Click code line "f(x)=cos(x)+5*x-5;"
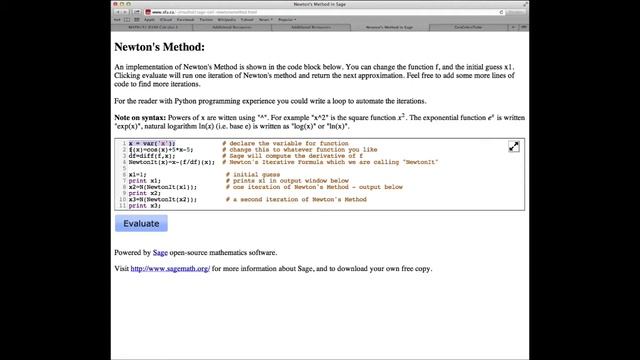This screenshot has height=360, width=640. click(x=161, y=149)
